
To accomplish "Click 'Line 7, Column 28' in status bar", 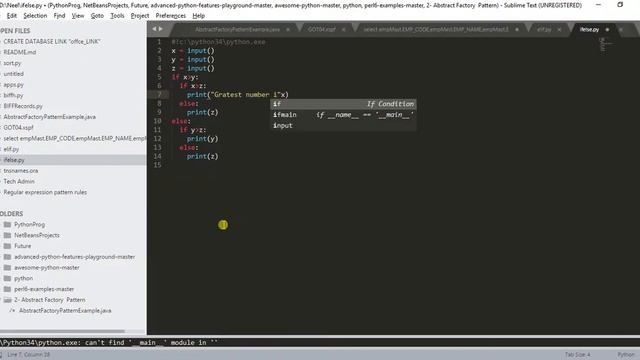I will click(29, 355).
